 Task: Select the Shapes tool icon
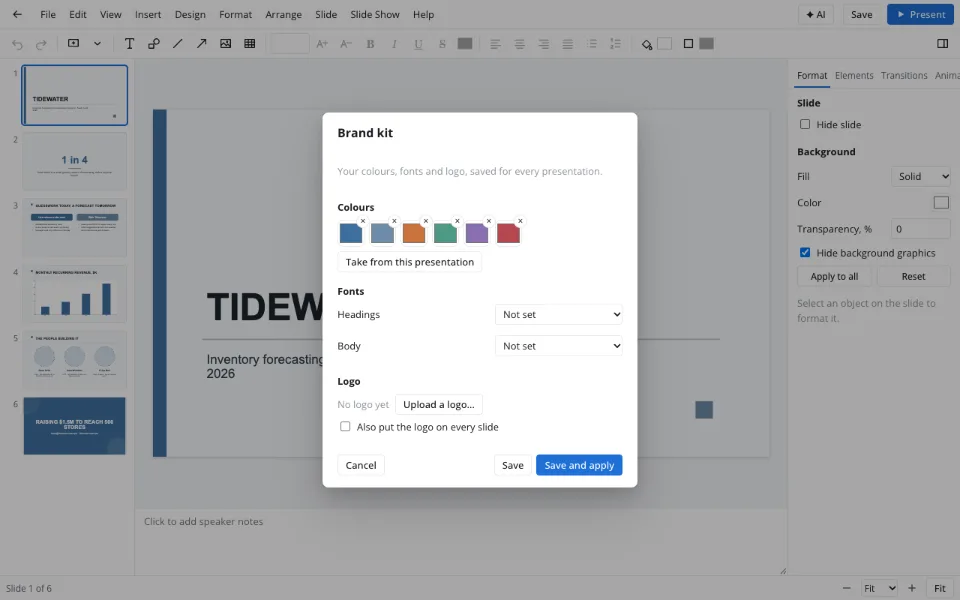pyautogui.click(x=154, y=43)
